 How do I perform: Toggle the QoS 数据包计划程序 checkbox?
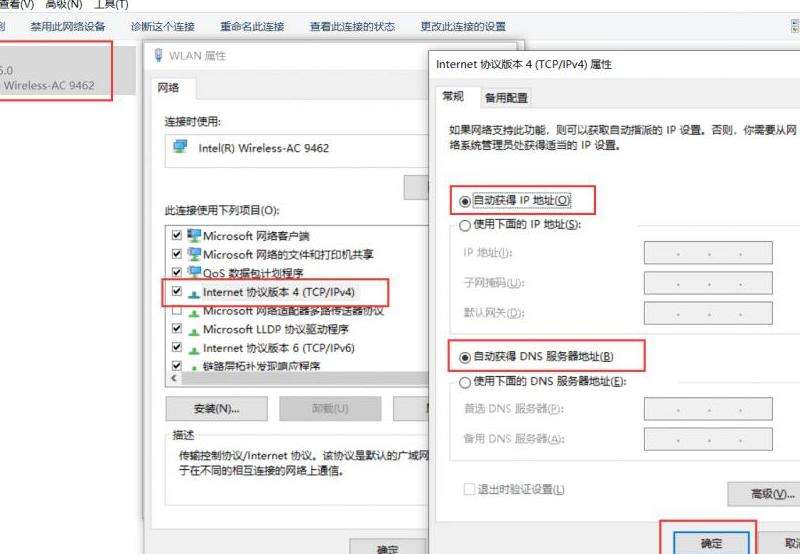point(177,273)
